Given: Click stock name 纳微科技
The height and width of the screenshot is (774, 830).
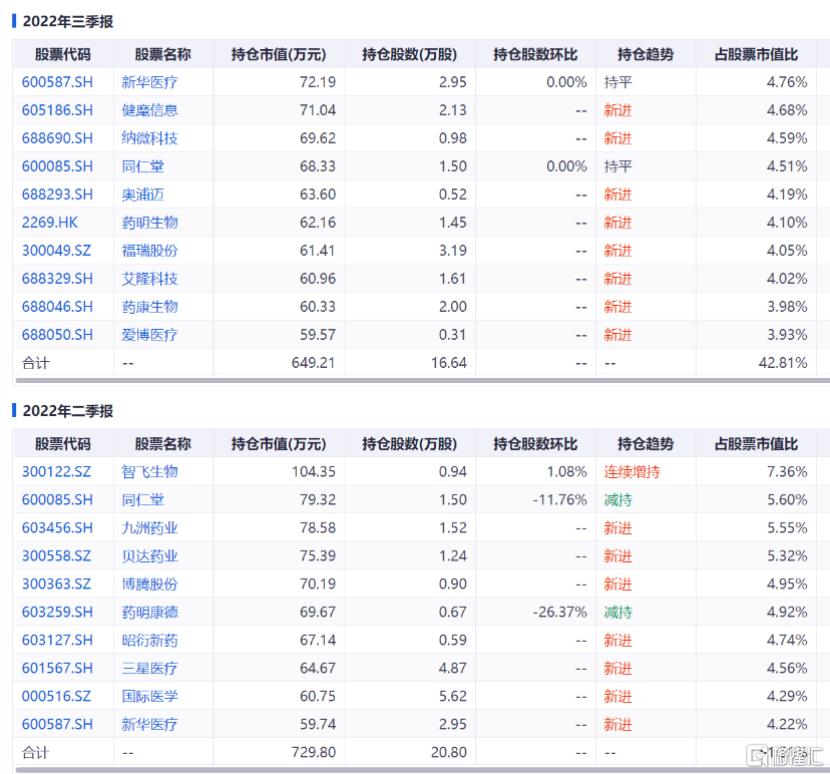Looking at the screenshot, I should 150,138.
